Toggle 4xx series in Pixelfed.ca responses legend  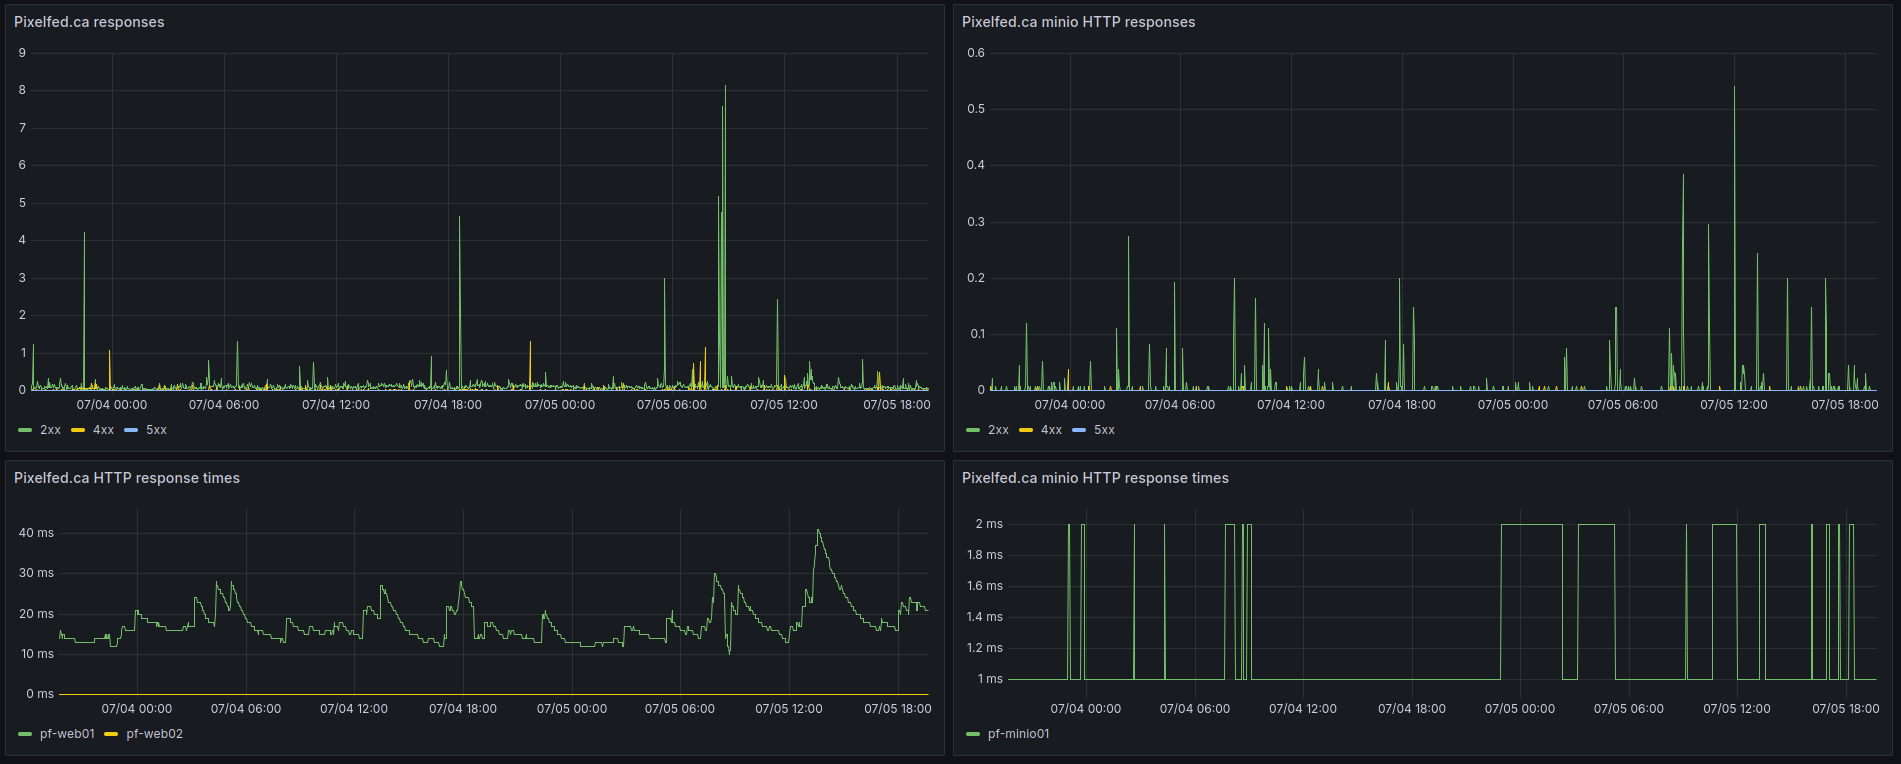(103, 430)
